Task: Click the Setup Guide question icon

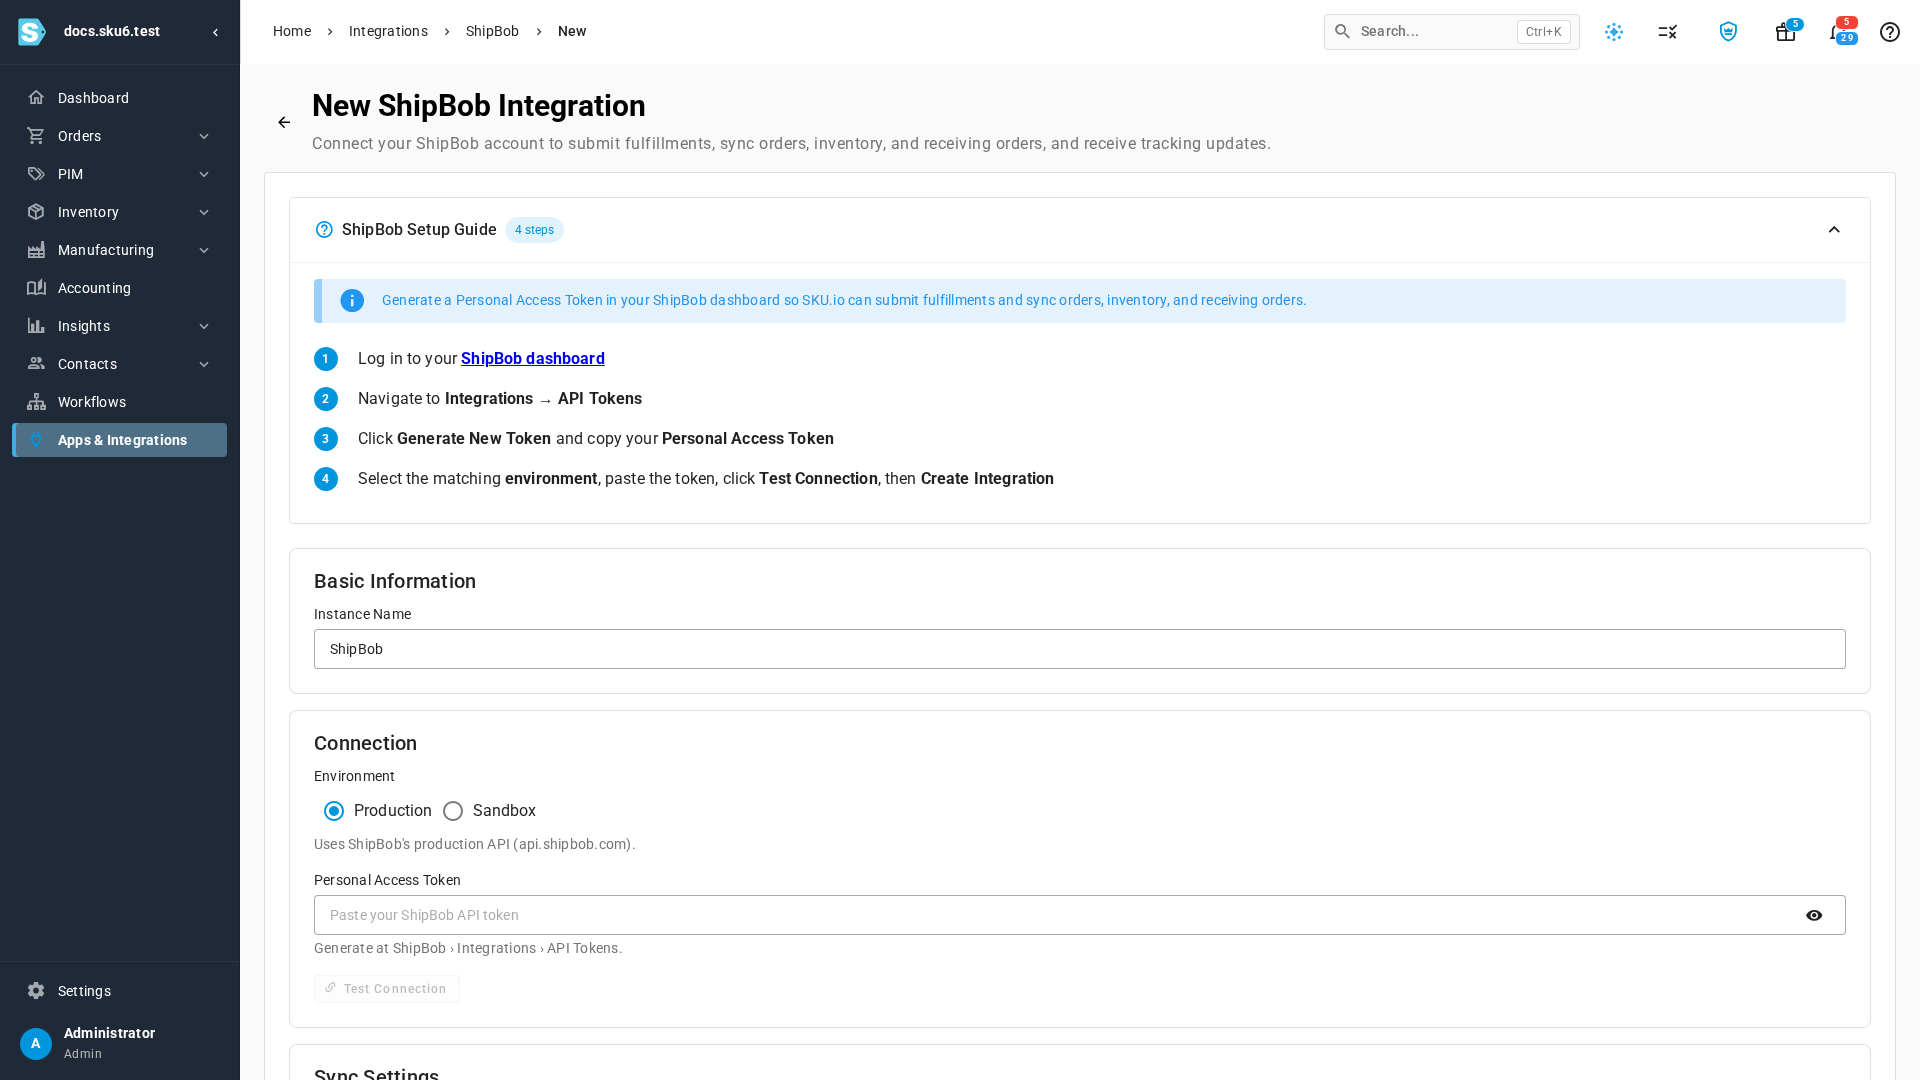Action: click(324, 230)
